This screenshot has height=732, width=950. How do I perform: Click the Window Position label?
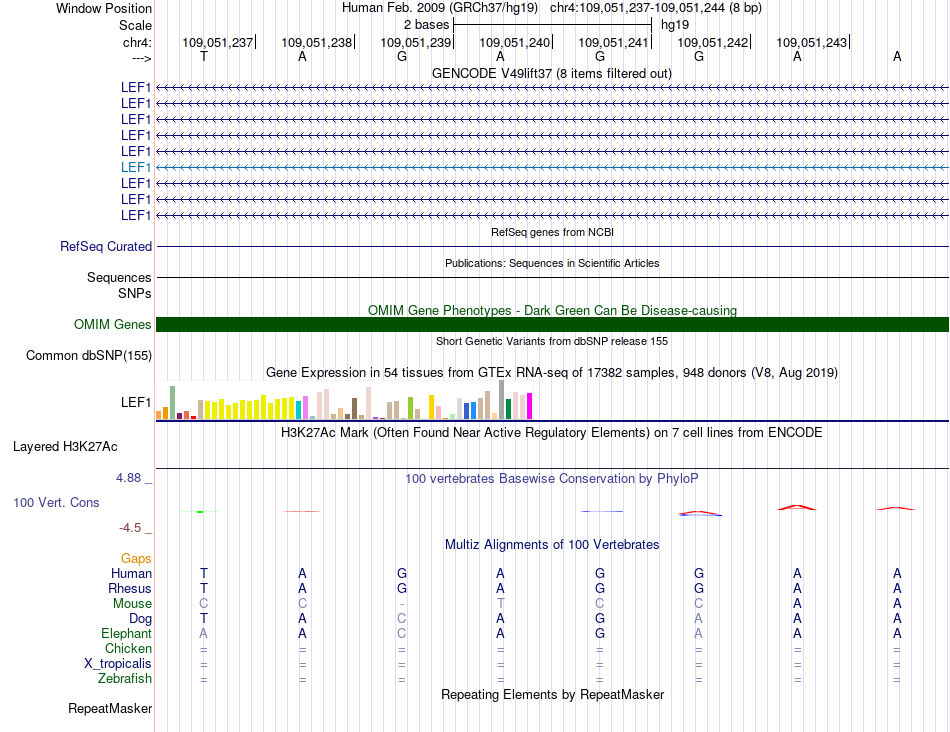point(104,8)
